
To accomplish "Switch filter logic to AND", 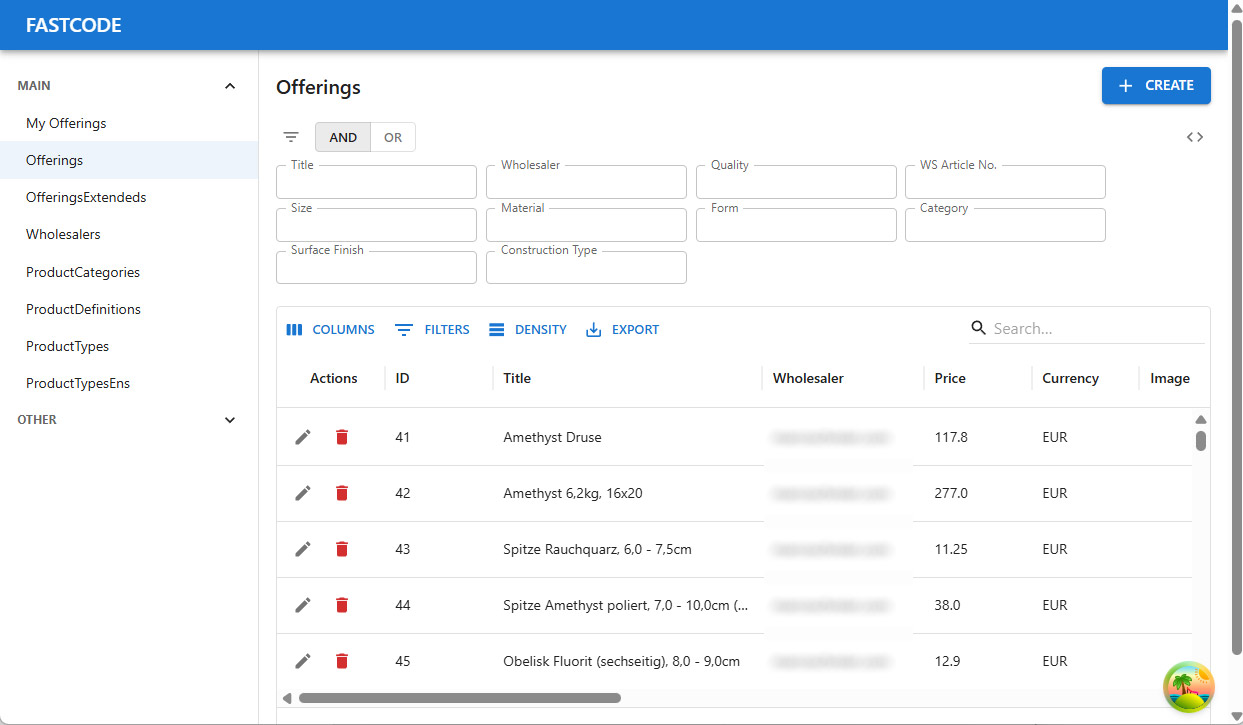I will coord(343,137).
